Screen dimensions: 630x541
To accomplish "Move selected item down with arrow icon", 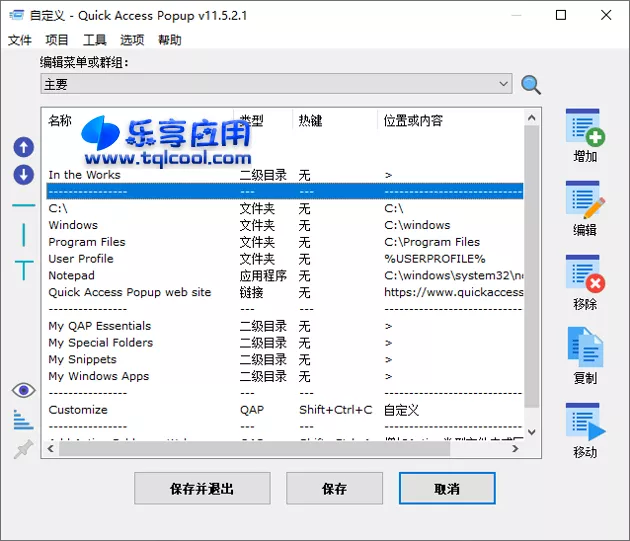I will [x=24, y=175].
